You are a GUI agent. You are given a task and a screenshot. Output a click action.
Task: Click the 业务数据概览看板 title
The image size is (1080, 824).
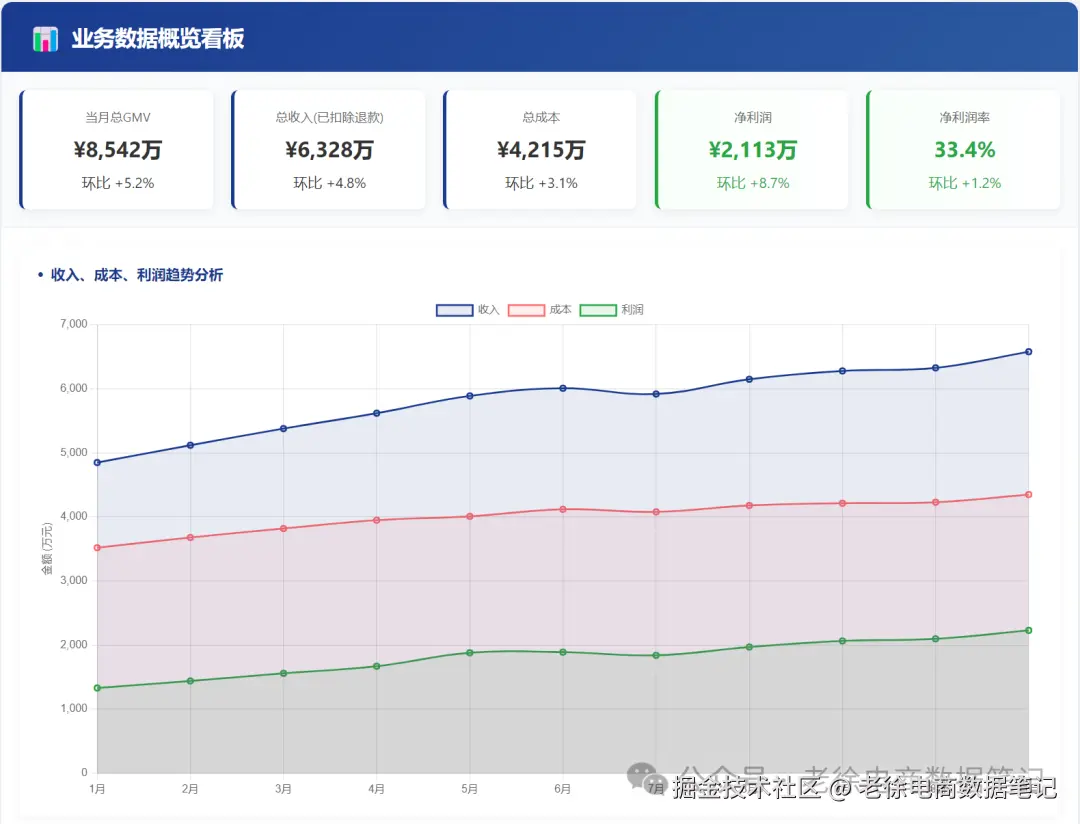click(158, 39)
